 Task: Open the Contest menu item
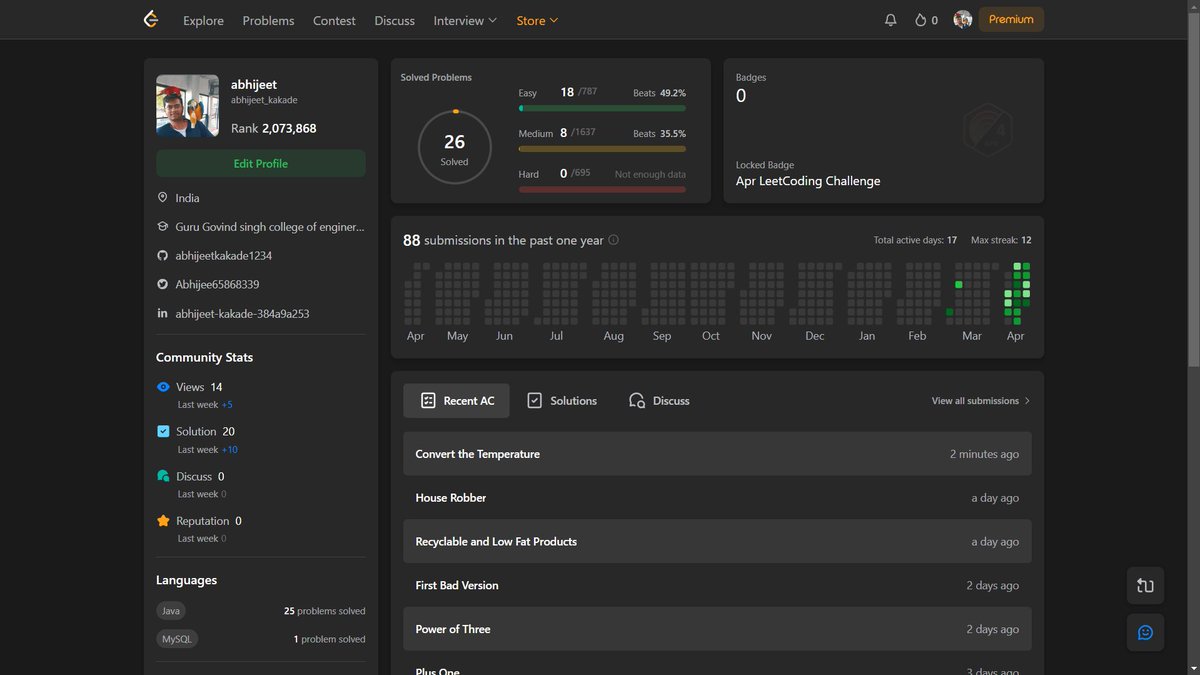tap(334, 20)
